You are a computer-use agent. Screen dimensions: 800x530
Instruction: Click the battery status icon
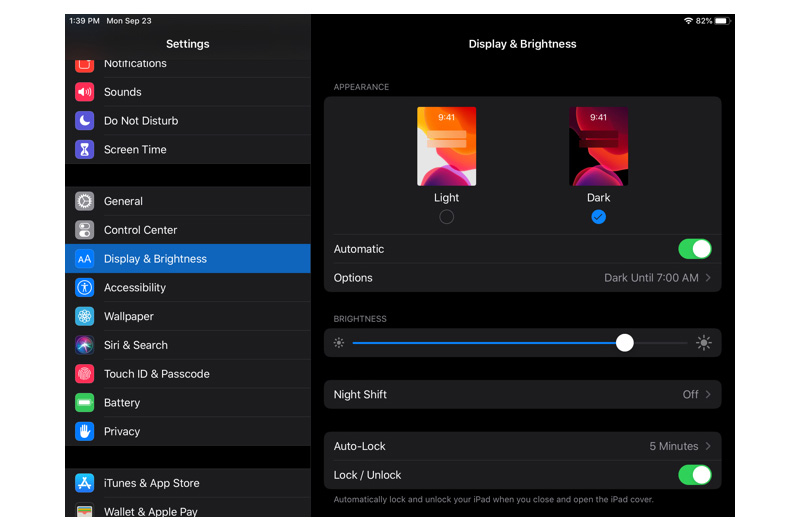click(x=722, y=21)
